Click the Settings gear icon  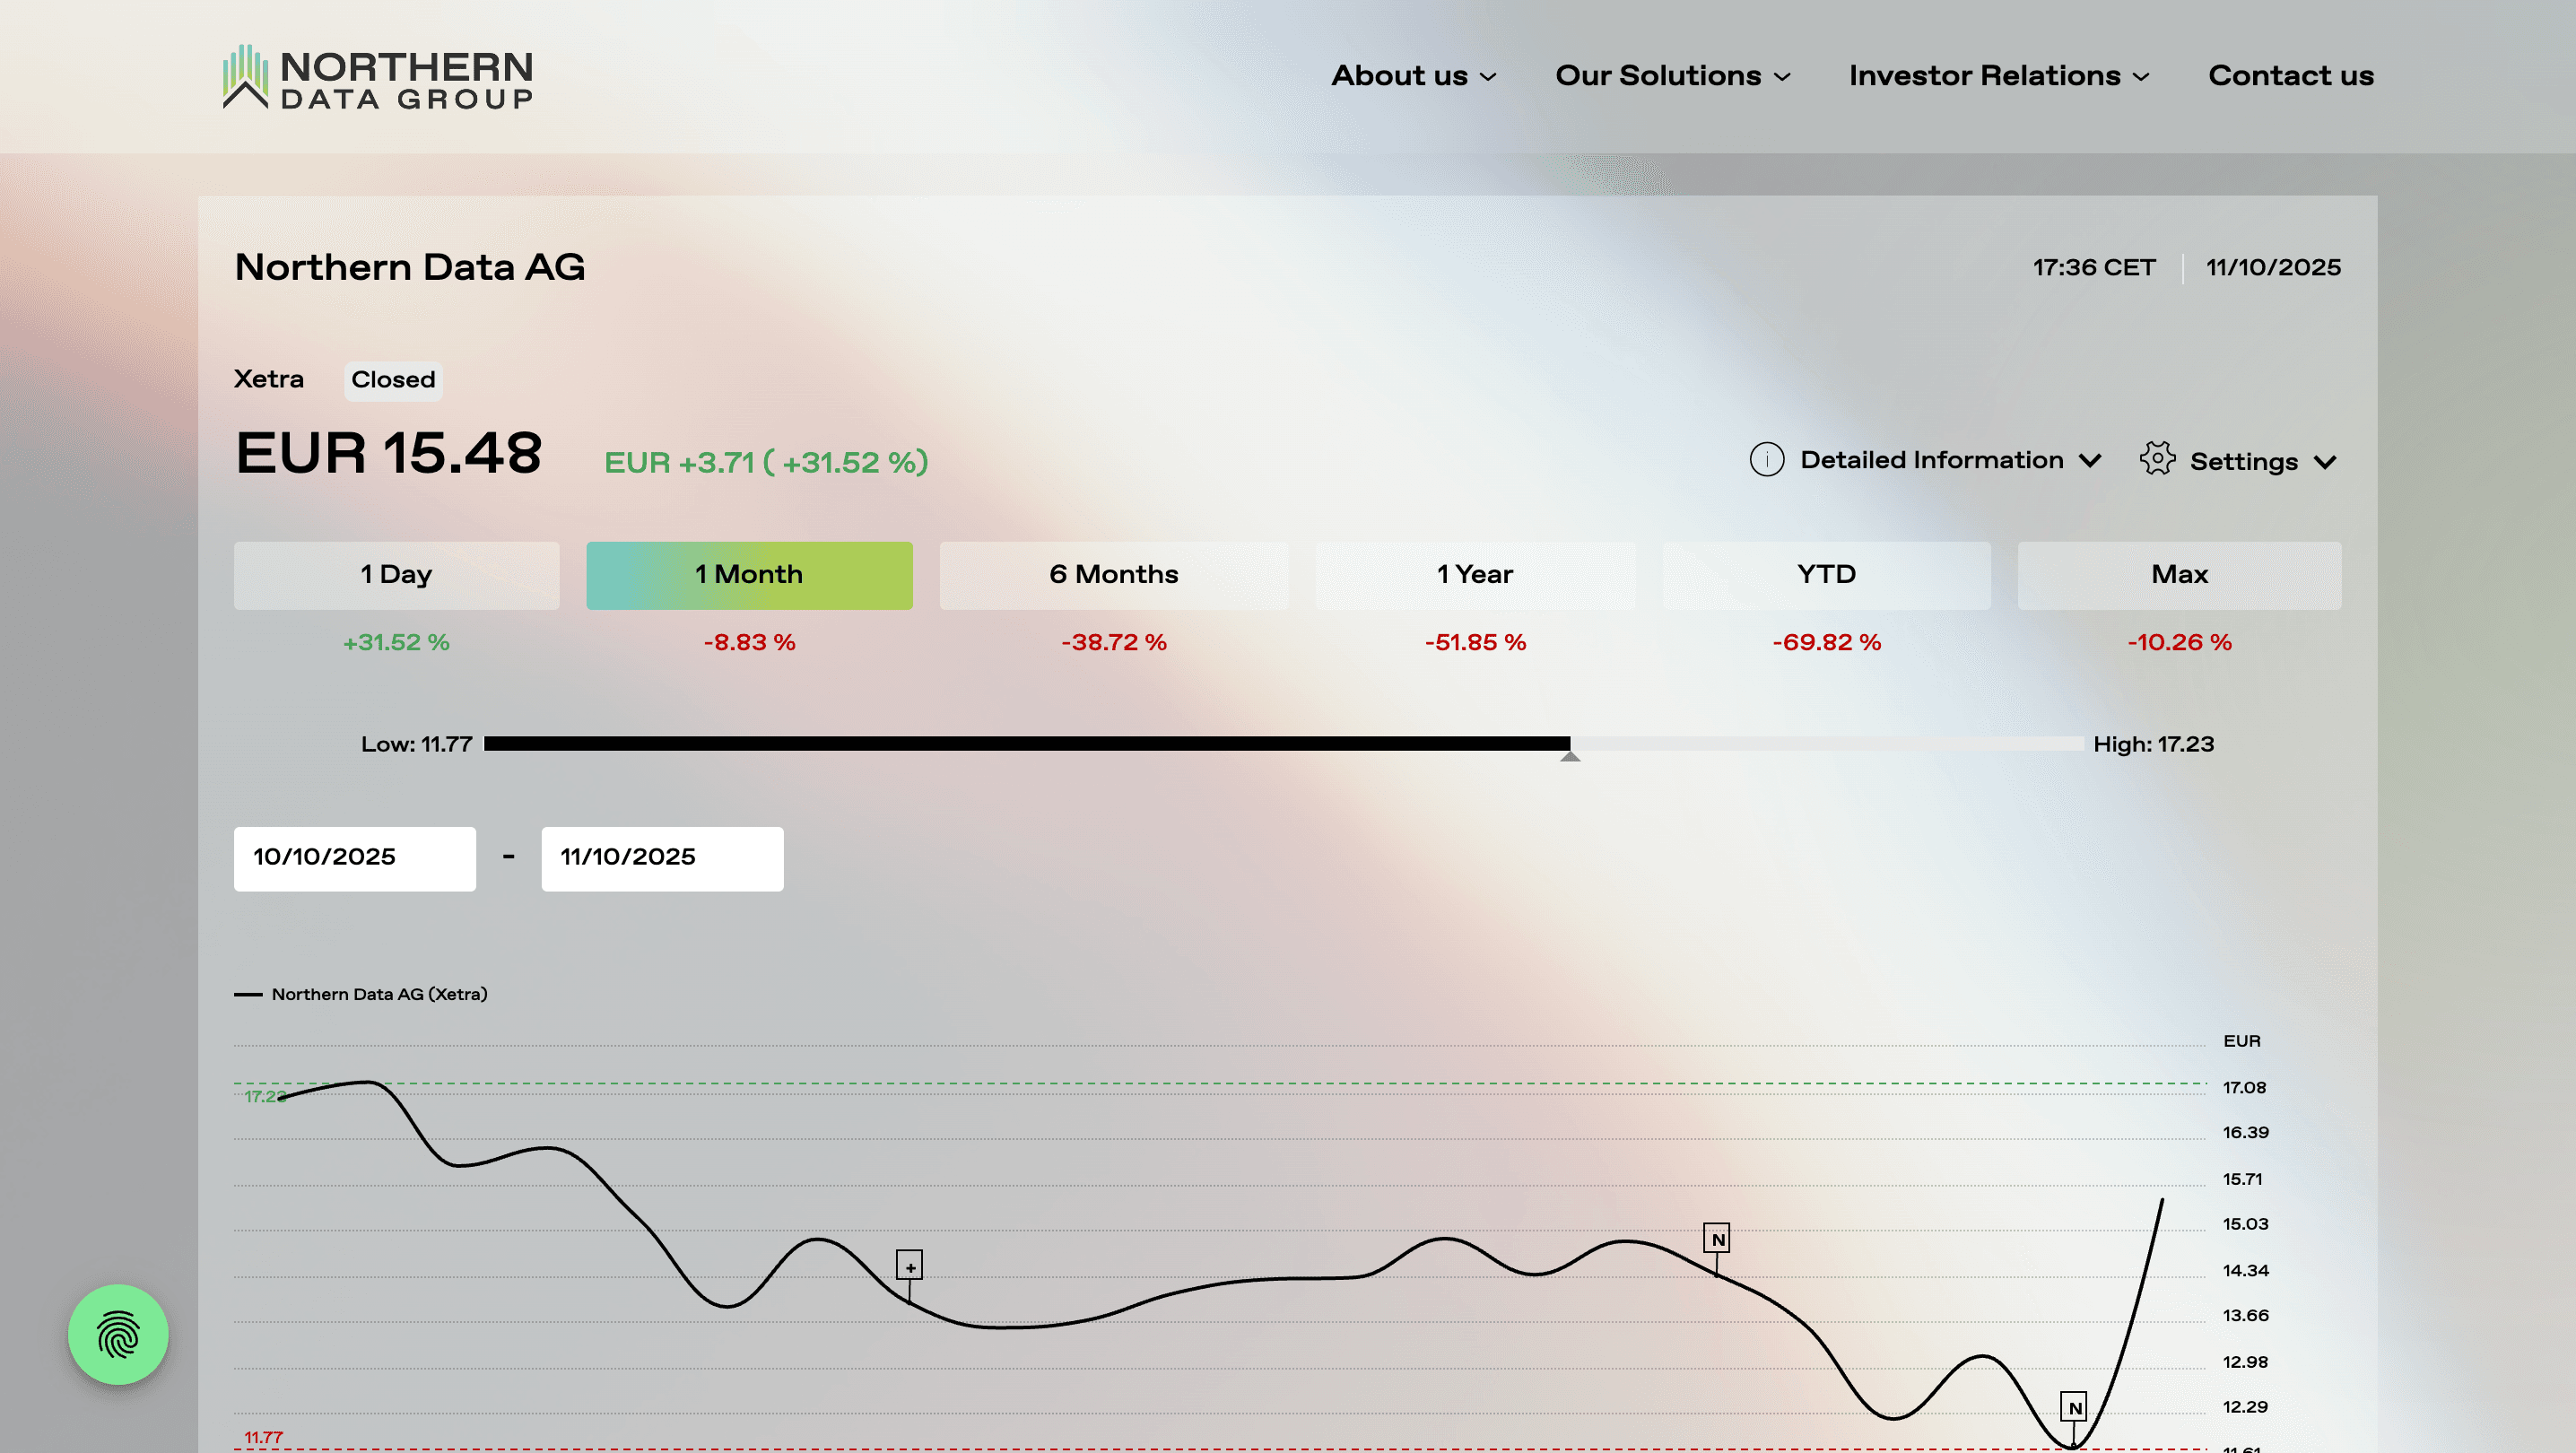(2157, 460)
